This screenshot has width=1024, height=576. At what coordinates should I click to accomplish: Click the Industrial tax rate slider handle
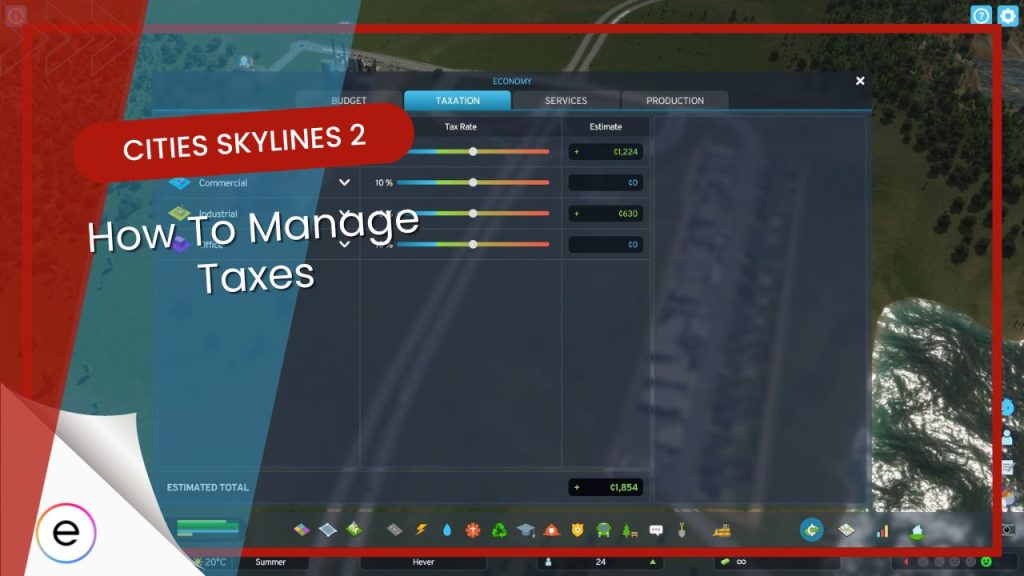click(x=473, y=213)
